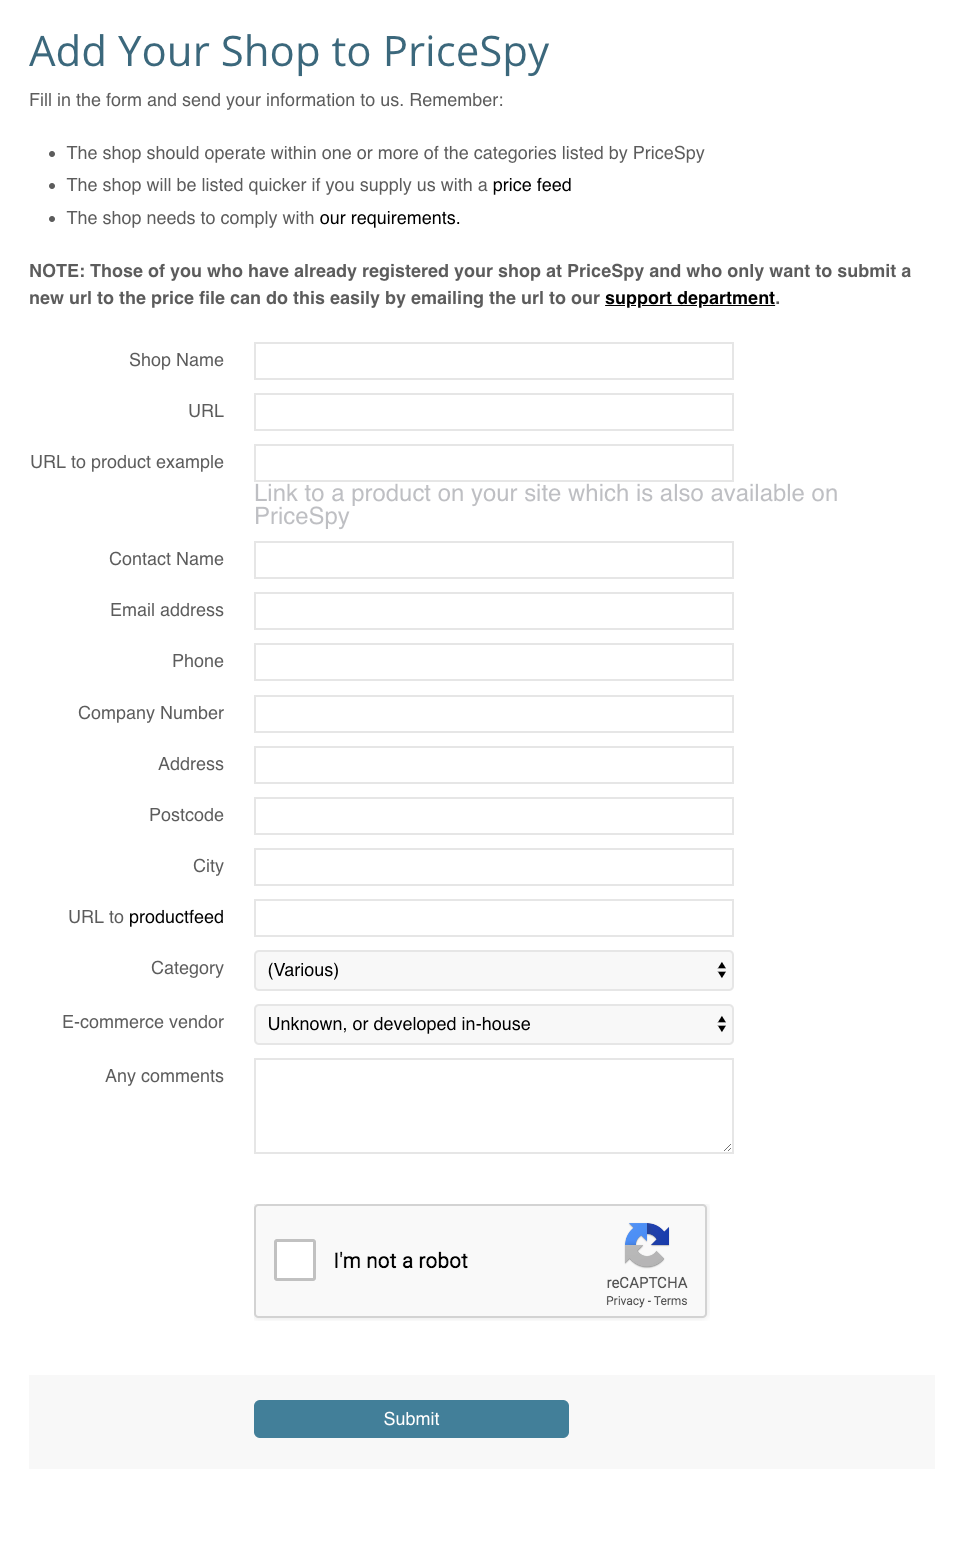Viewport: 963px width, 1546px height.
Task: Click the productfeed label link
Action: [176, 917]
